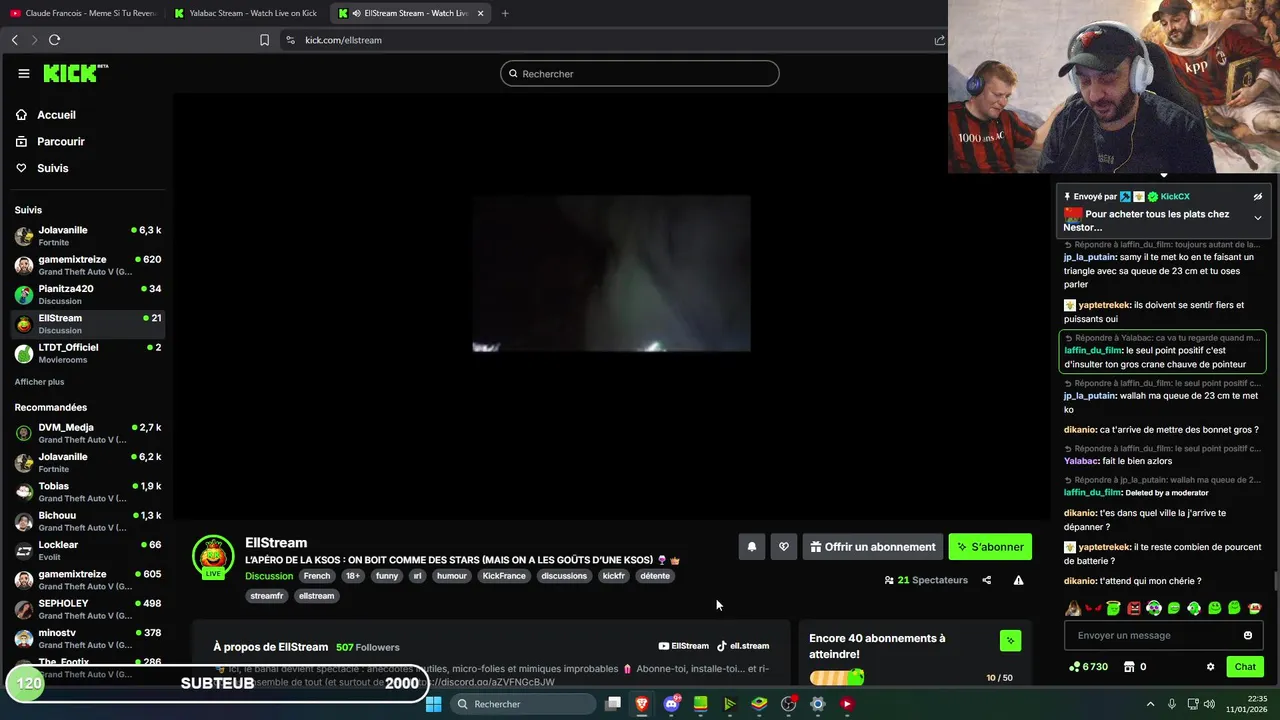View channel points 6 730
The image size is (1280, 720).
[1088, 667]
